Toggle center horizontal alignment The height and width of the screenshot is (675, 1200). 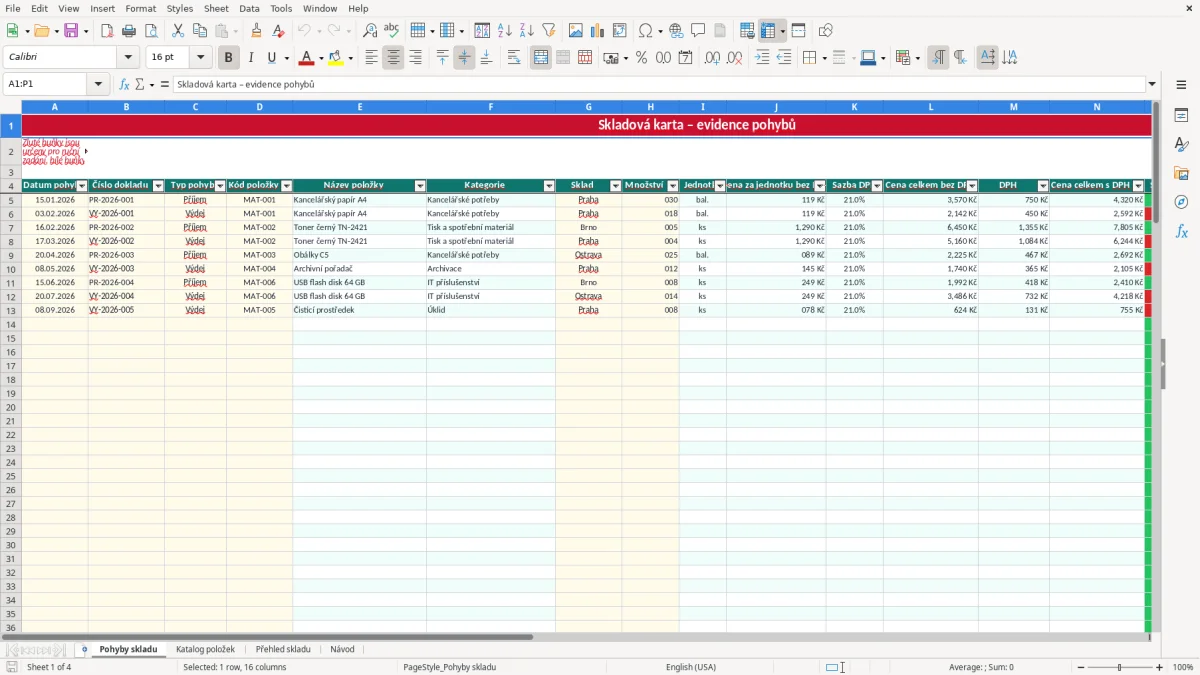coord(393,58)
